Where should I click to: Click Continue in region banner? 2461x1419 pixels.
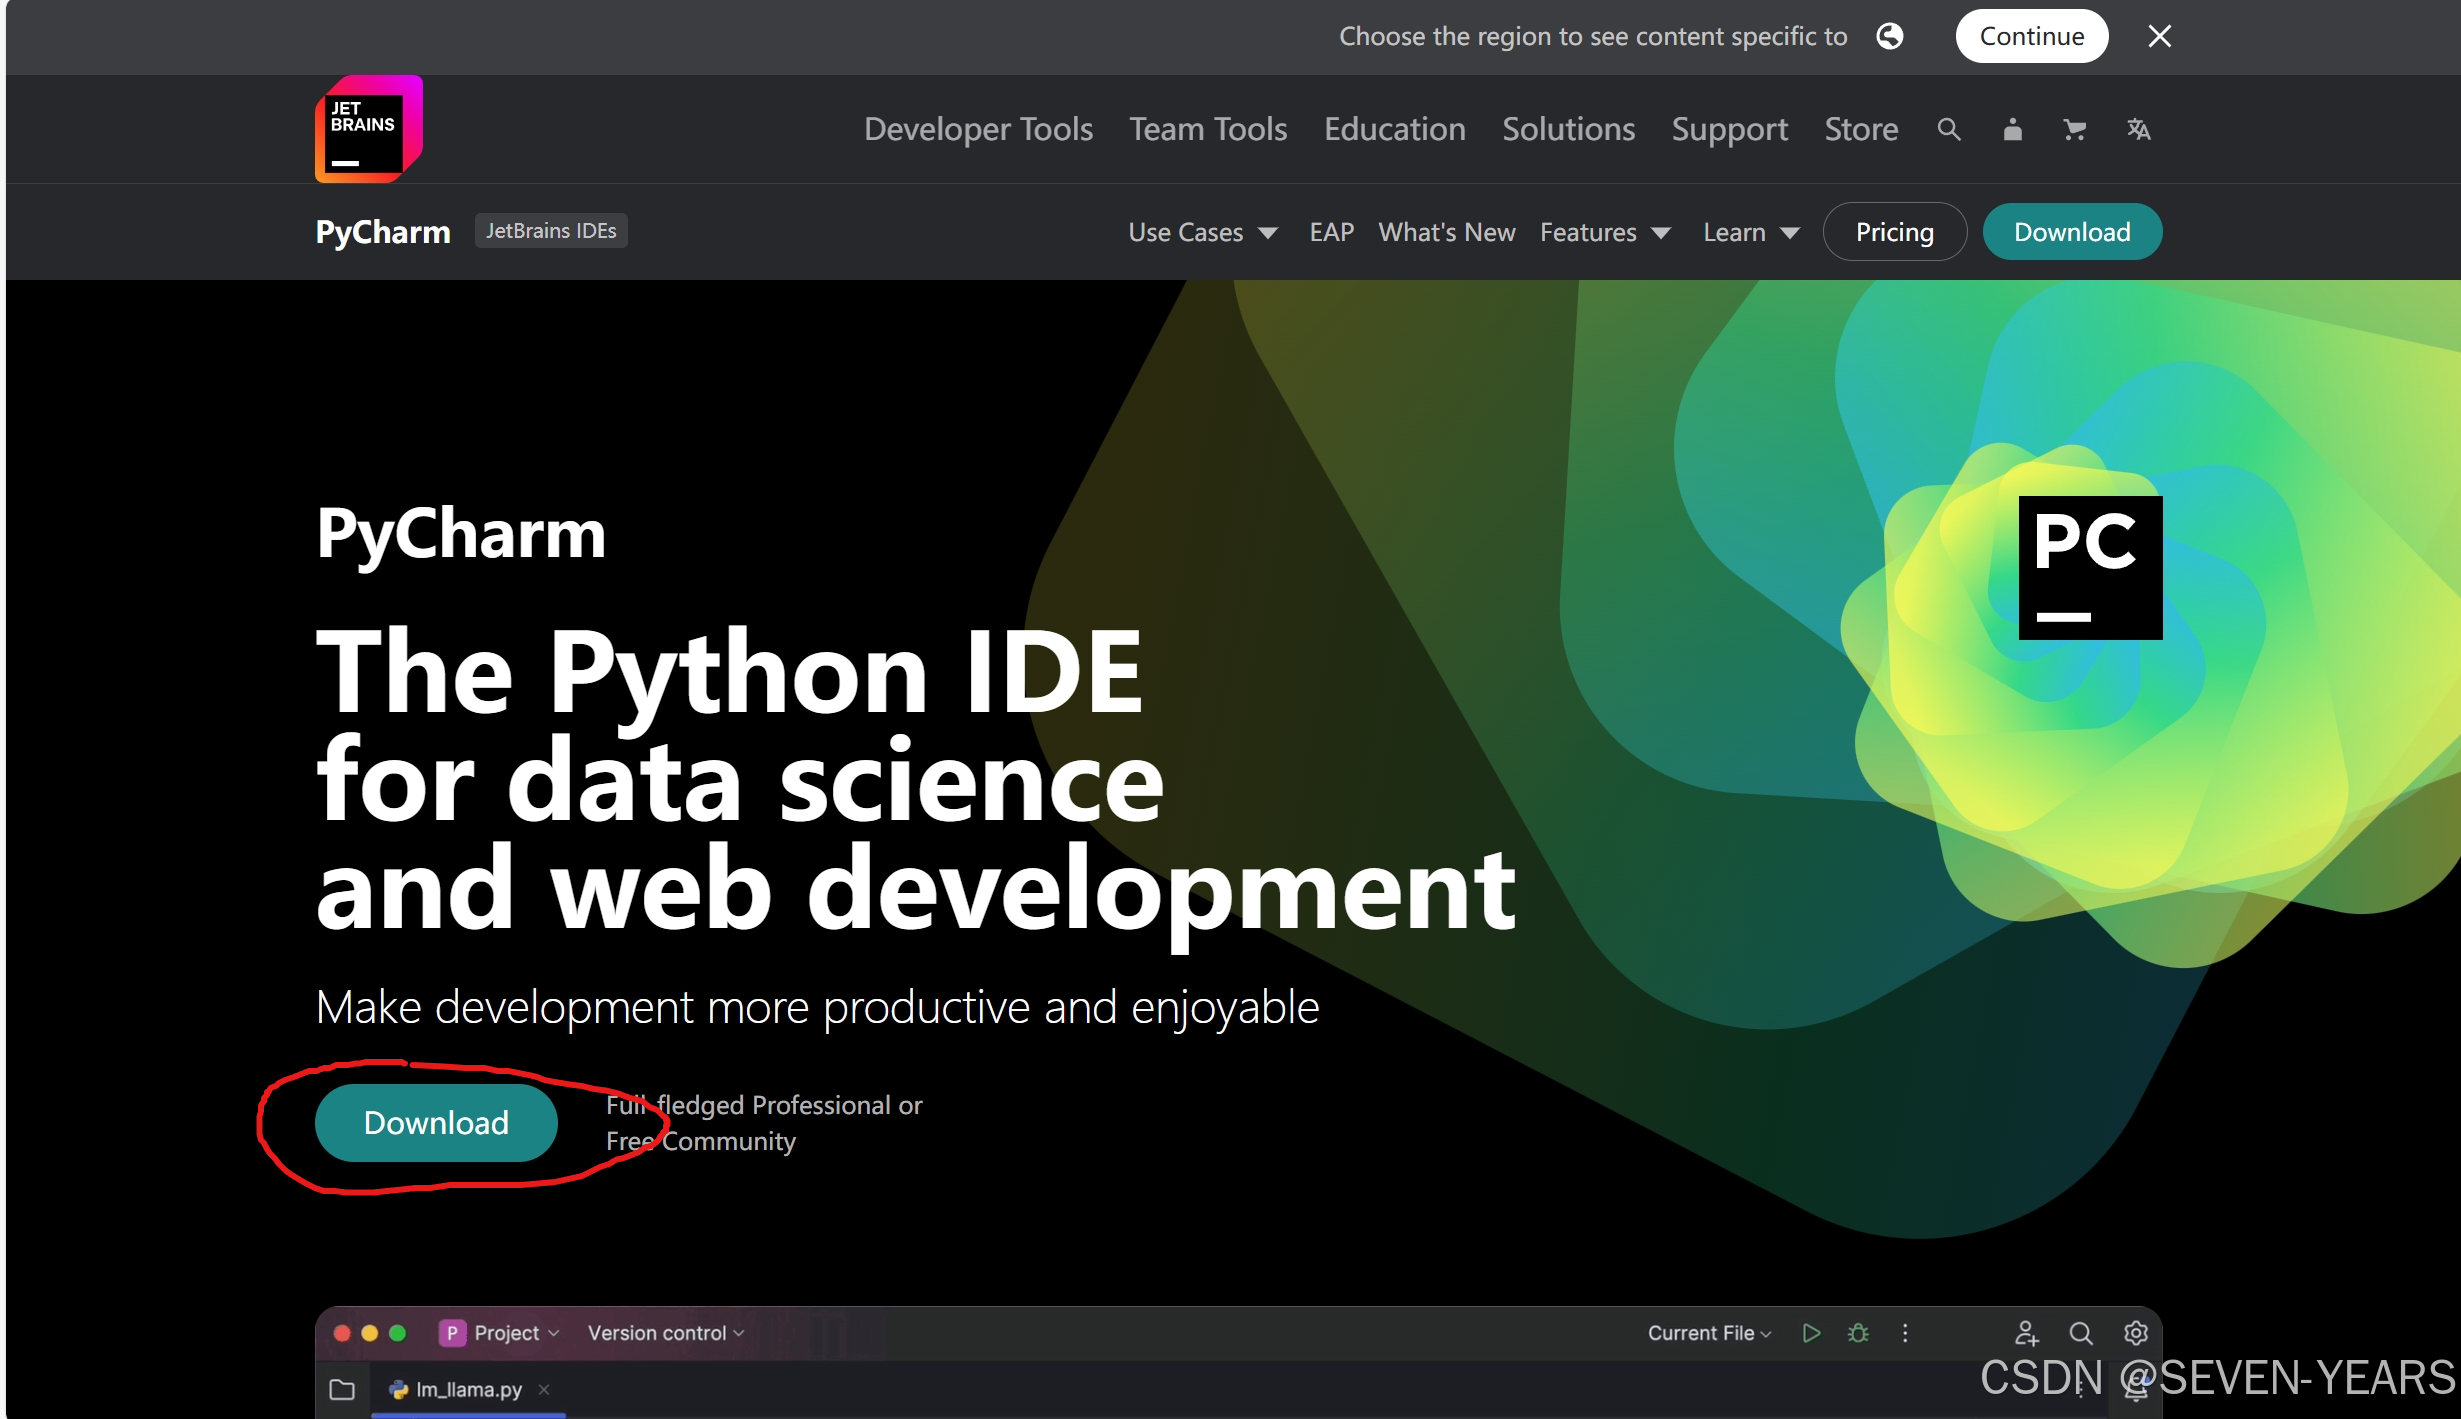[2031, 36]
